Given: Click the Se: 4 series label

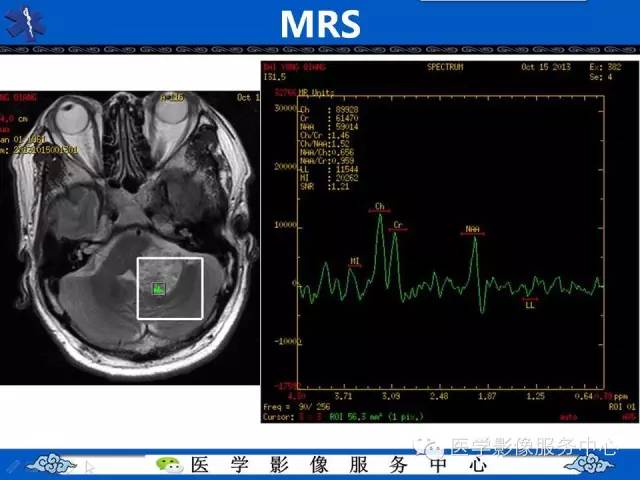Looking at the screenshot, I should coord(600,77).
